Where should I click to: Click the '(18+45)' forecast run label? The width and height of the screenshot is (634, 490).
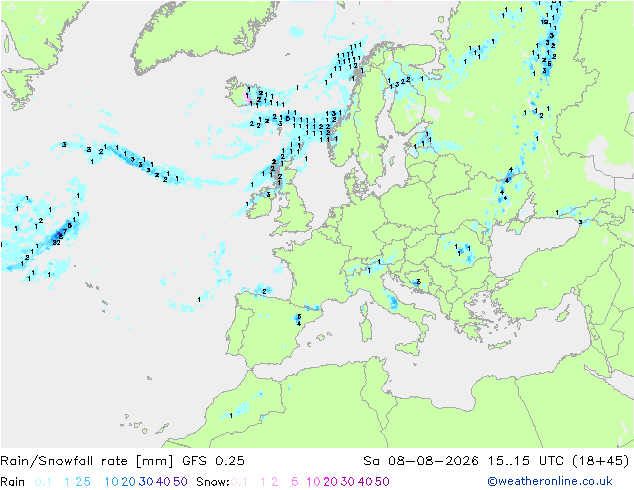(x=601, y=461)
